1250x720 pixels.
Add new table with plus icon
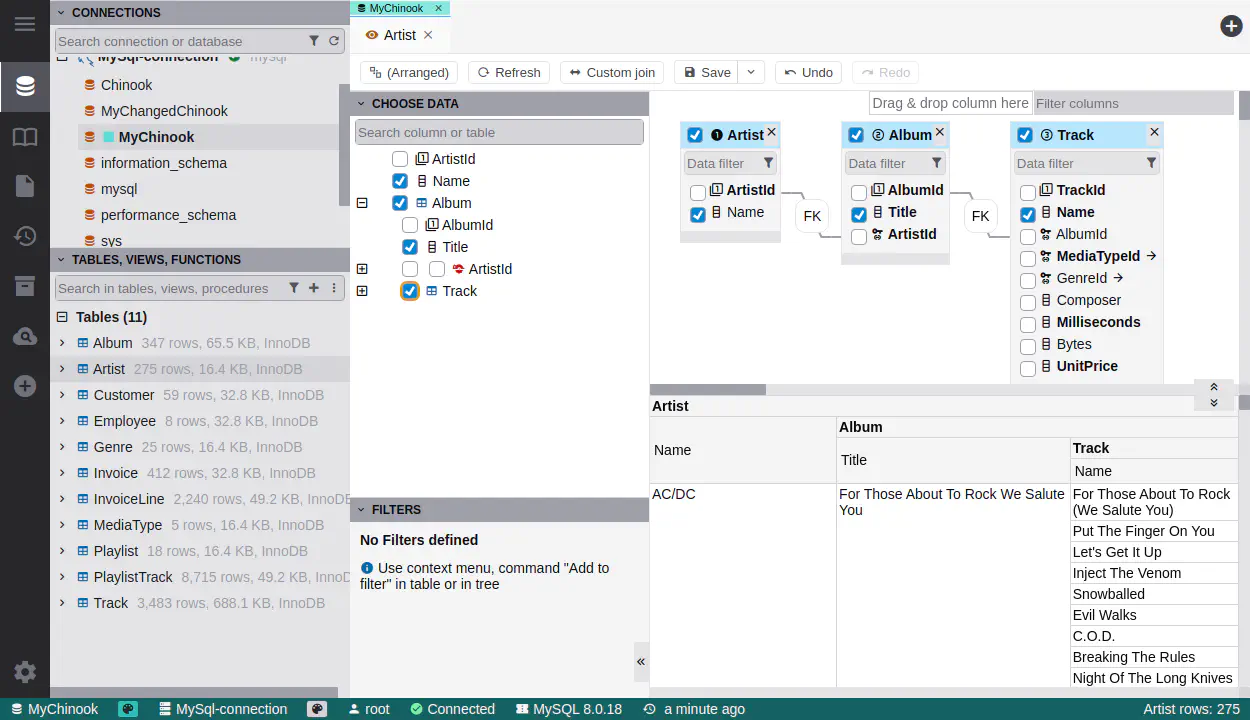pyautogui.click(x=314, y=288)
